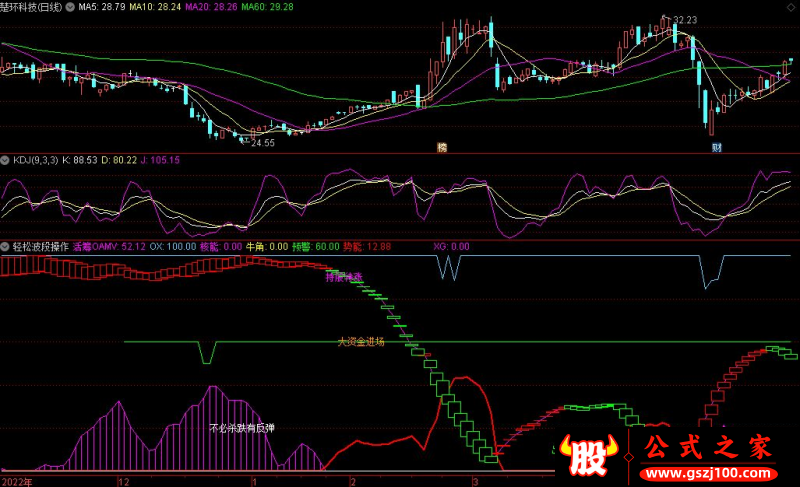Click the MA5: 28.79 label
Viewport: 800px width, 487px height.
102,7
